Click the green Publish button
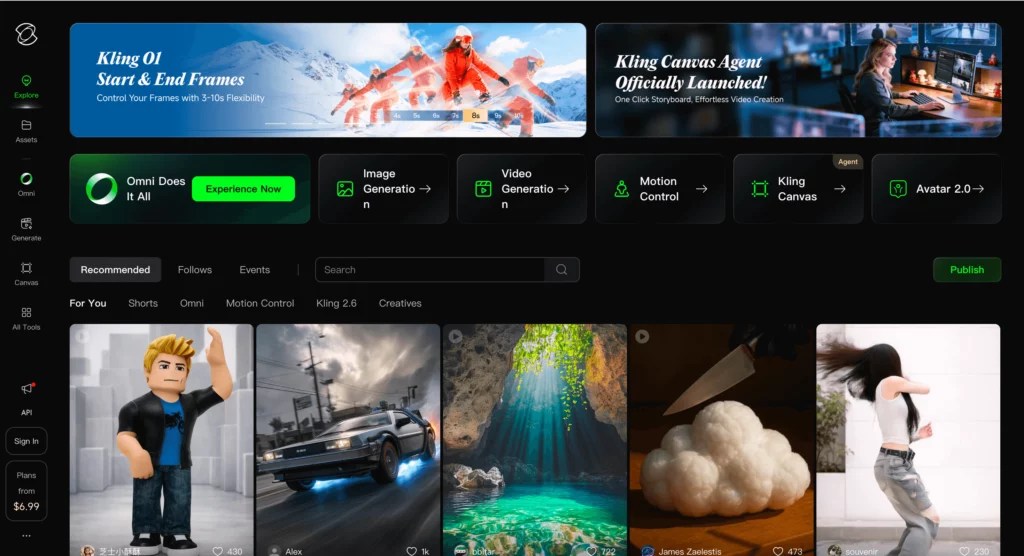This screenshot has width=1024, height=556. click(x=966, y=270)
